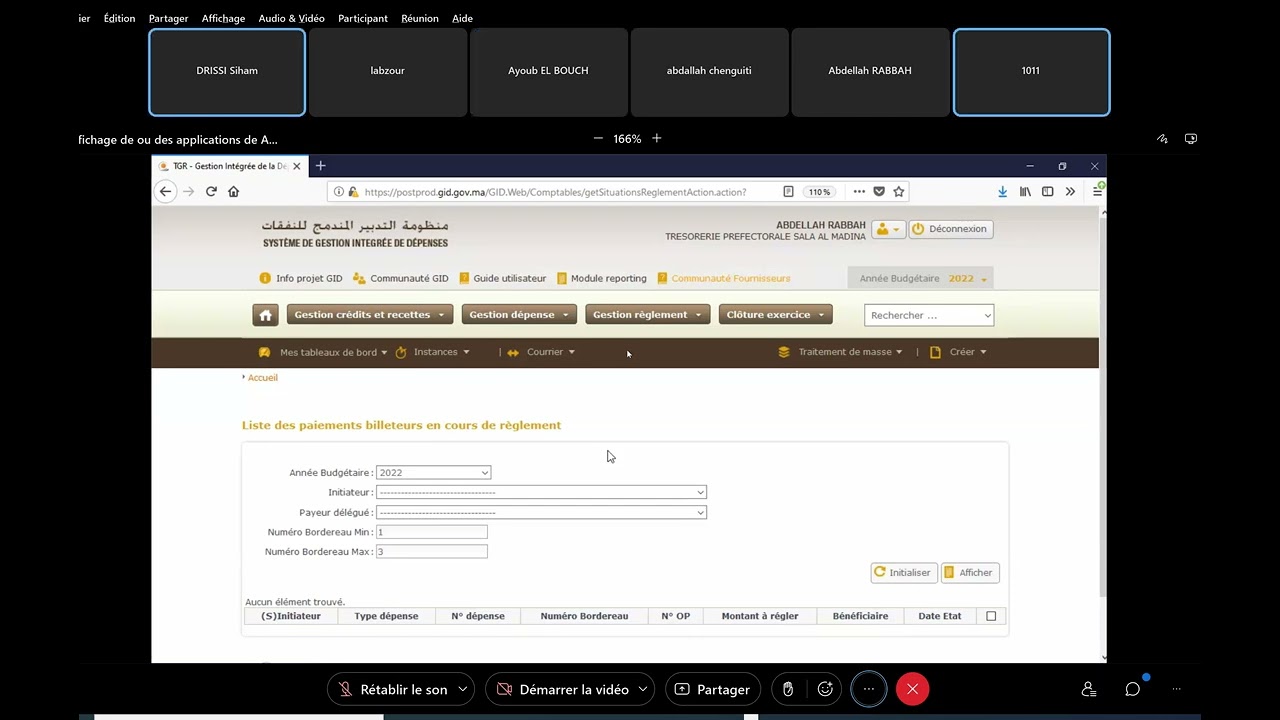Open the Édition menu
The height and width of the screenshot is (720, 1280).
[119, 18]
